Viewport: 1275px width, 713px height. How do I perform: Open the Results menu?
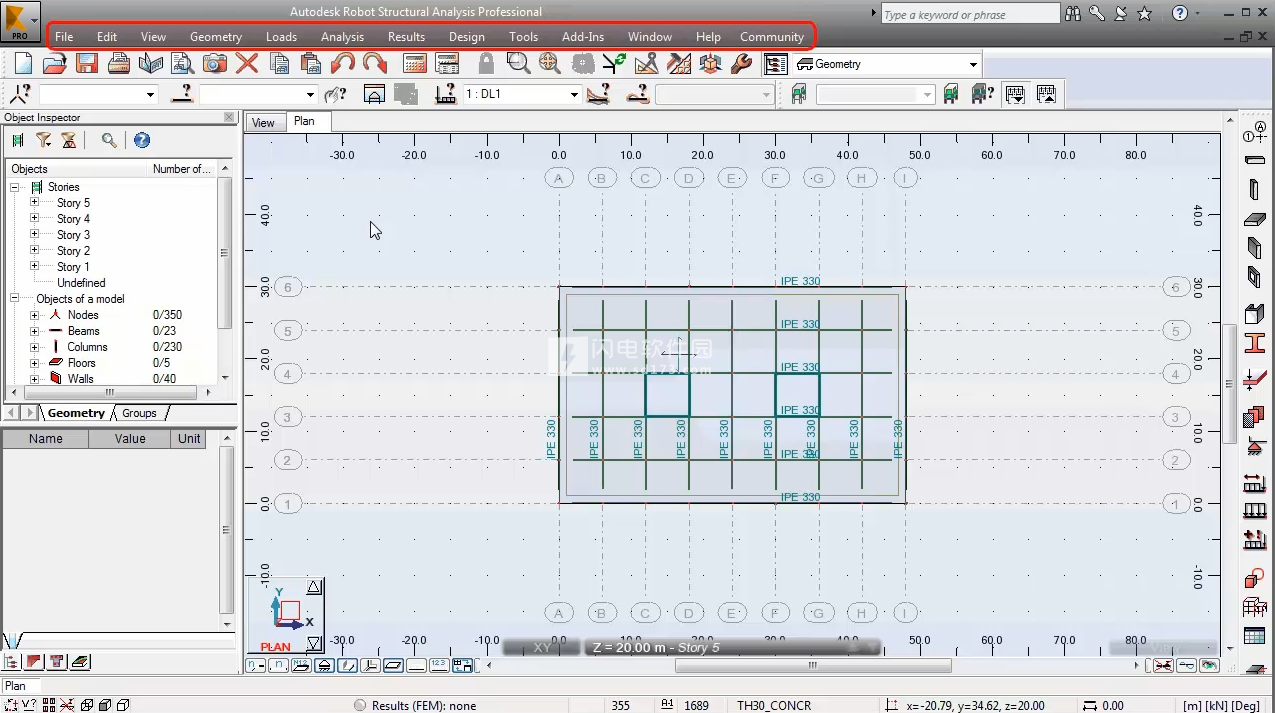(x=406, y=36)
